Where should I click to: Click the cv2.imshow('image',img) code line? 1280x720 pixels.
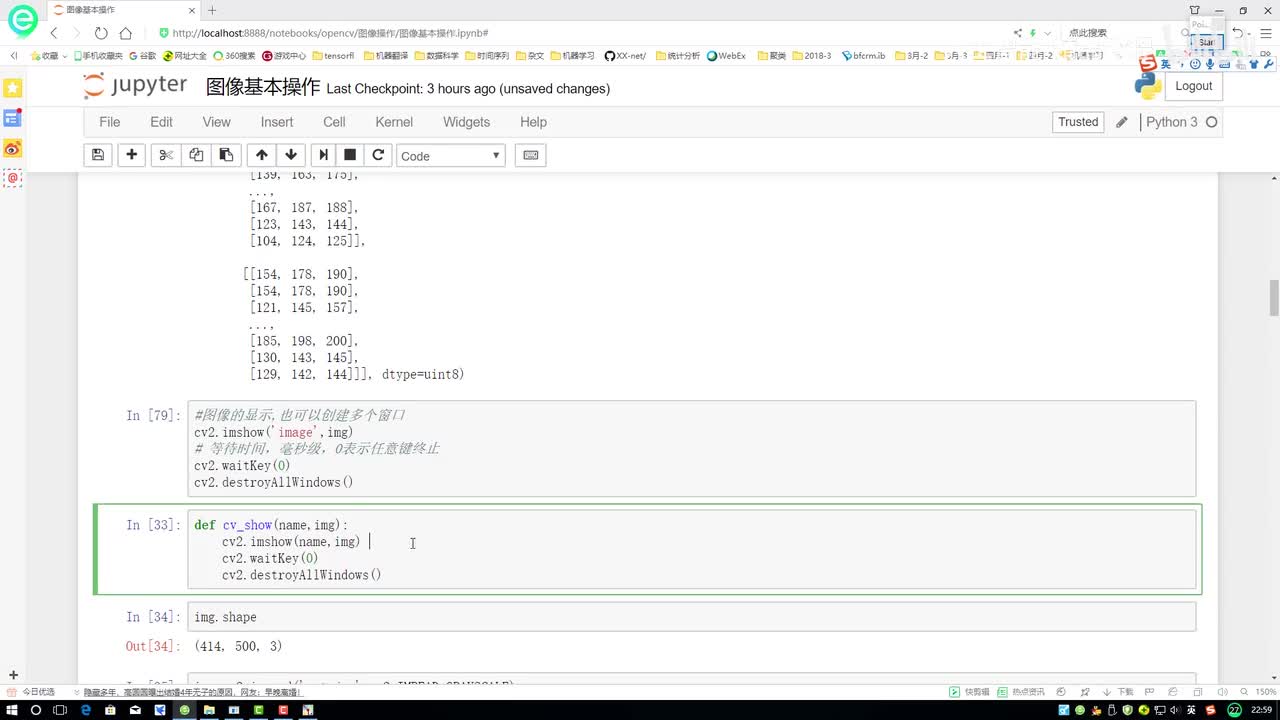(274, 432)
